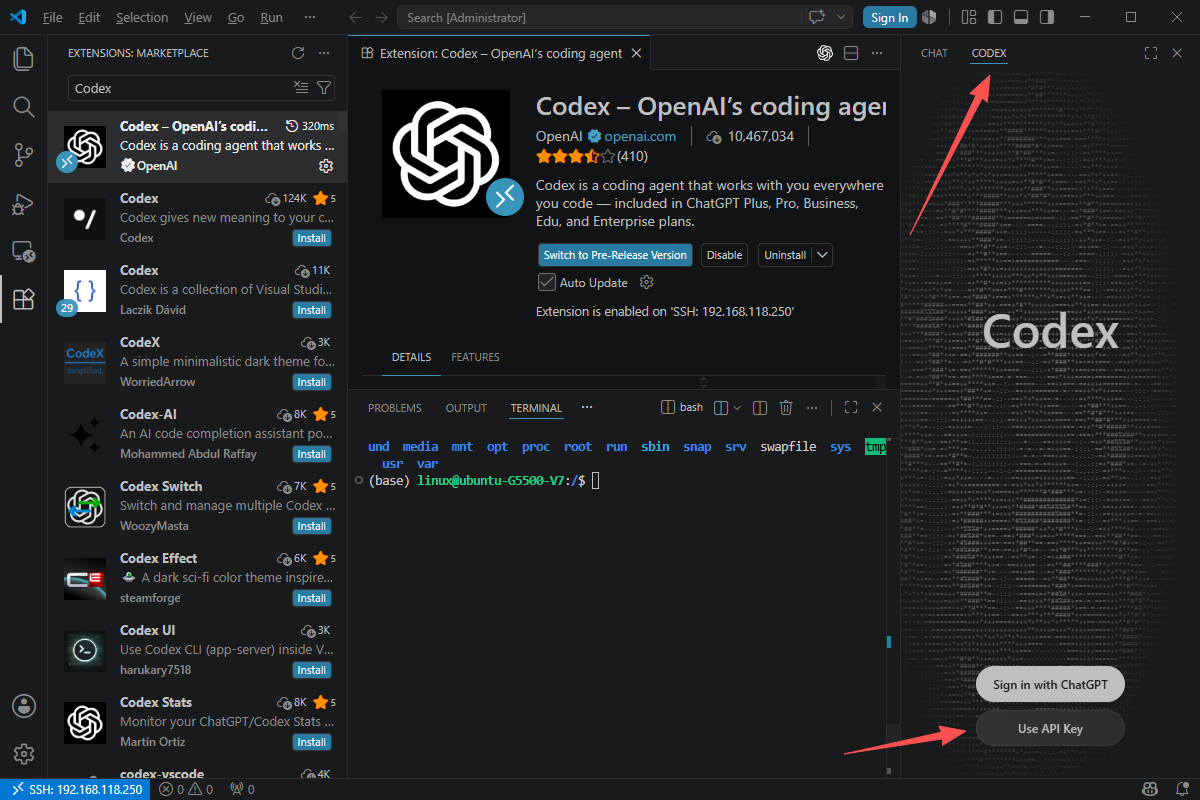This screenshot has height=800, width=1200.
Task: Open the Accounts icon in activity bar
Action: tap(24, 705)
